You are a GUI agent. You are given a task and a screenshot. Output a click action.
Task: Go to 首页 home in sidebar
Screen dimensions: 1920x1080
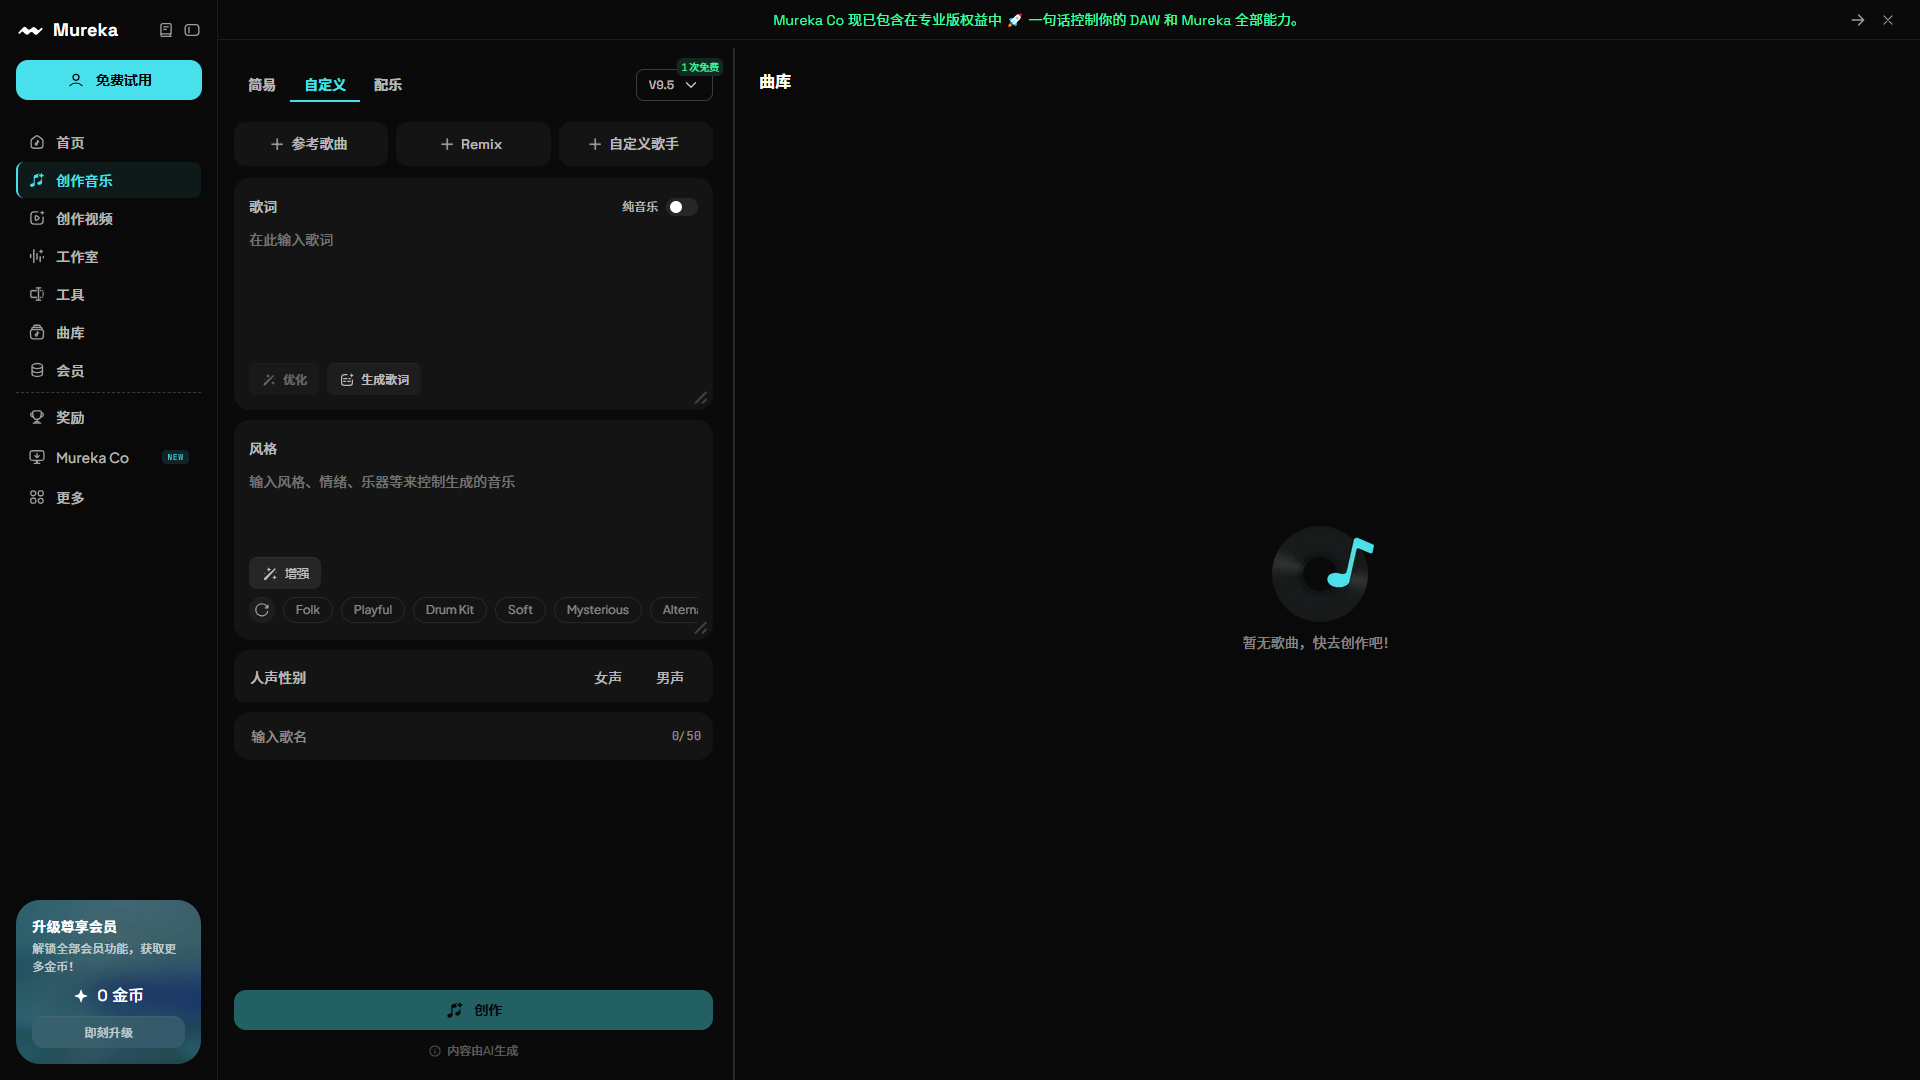(x=108, y=142)
